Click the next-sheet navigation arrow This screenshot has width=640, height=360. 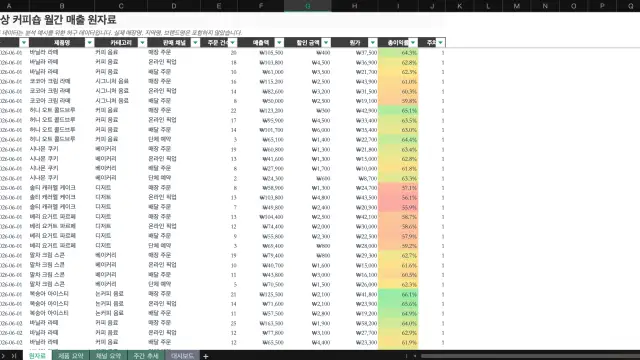4,356
